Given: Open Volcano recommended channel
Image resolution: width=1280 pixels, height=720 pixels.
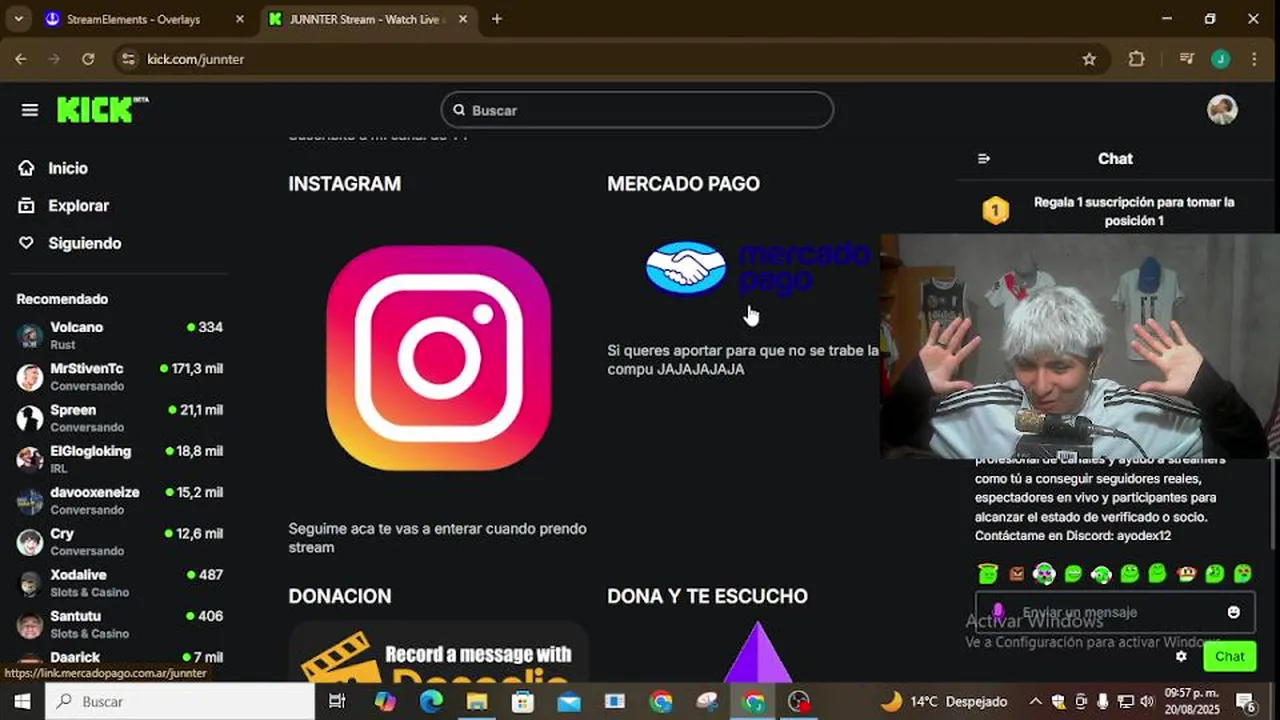Looking at the screenshot, I should coord(120,335).
